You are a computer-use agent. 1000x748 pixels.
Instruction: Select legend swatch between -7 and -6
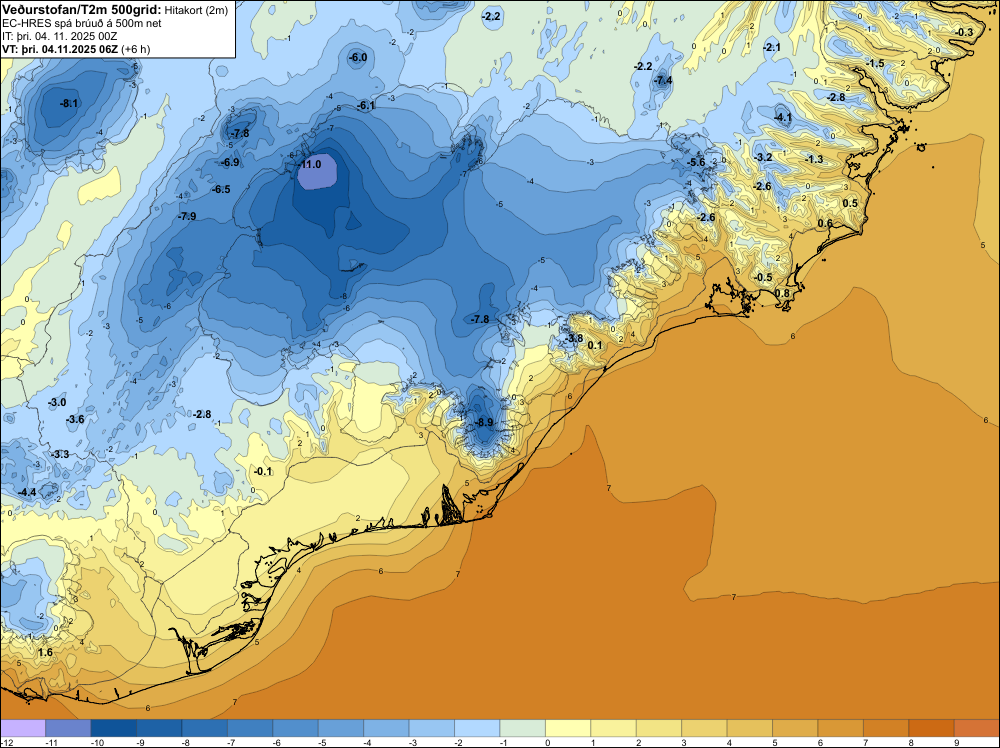(250, 728)
